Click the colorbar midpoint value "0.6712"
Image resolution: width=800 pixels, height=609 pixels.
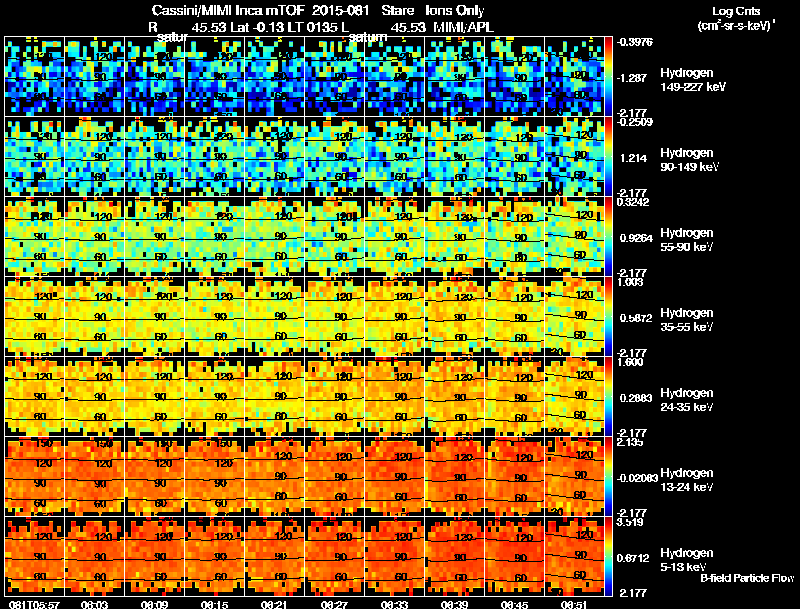(x=633, y=559)
